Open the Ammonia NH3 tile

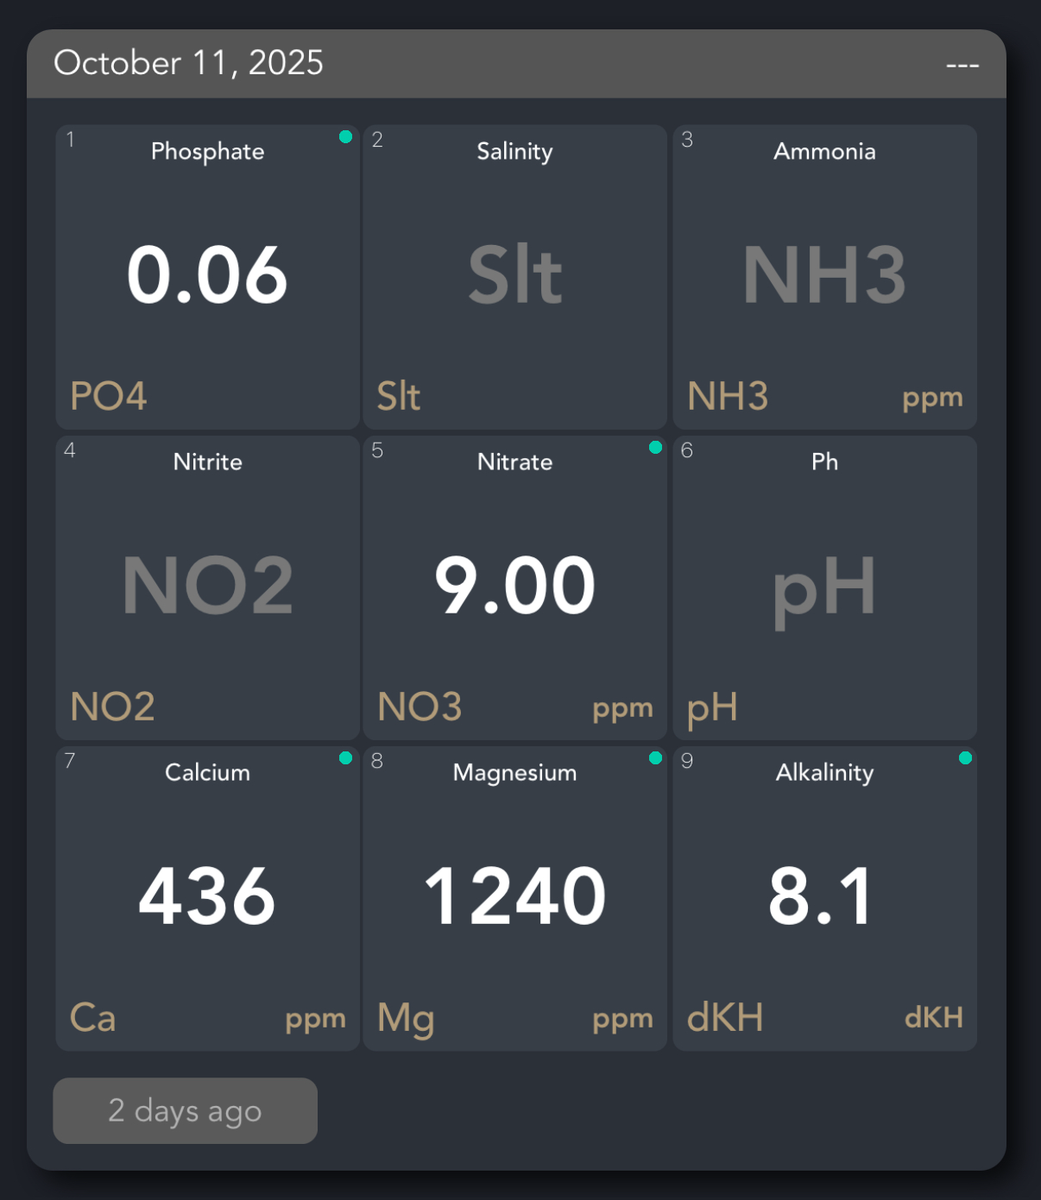pyautogui.click(x=824, y=277)
